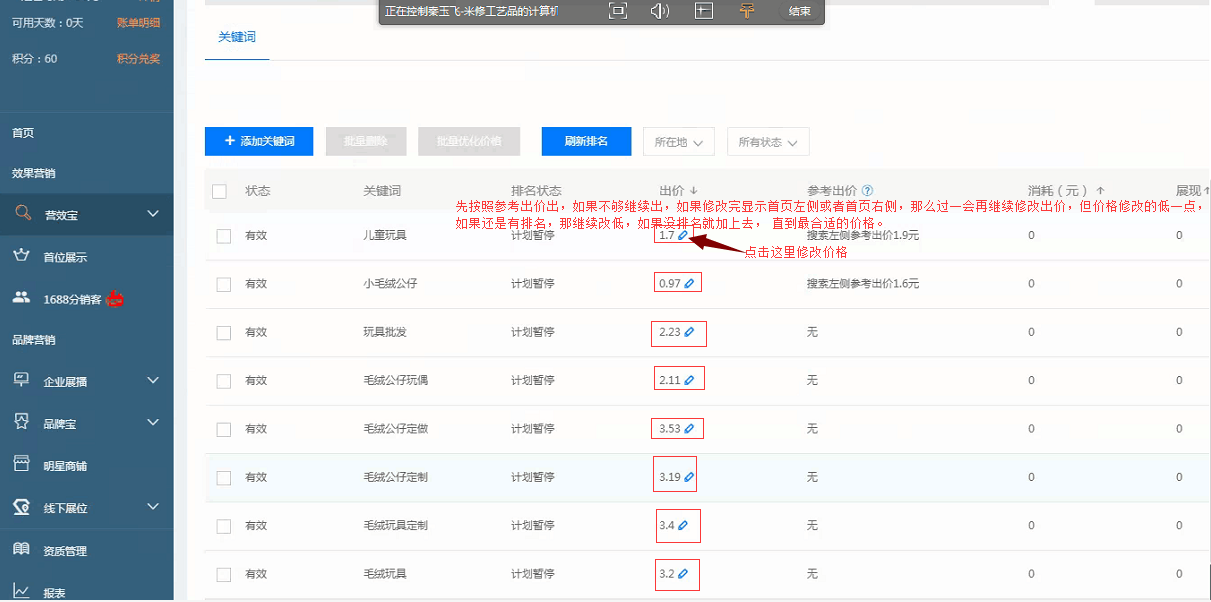Switch to the 关键词 tab
1211x602 pixels.
237,37
